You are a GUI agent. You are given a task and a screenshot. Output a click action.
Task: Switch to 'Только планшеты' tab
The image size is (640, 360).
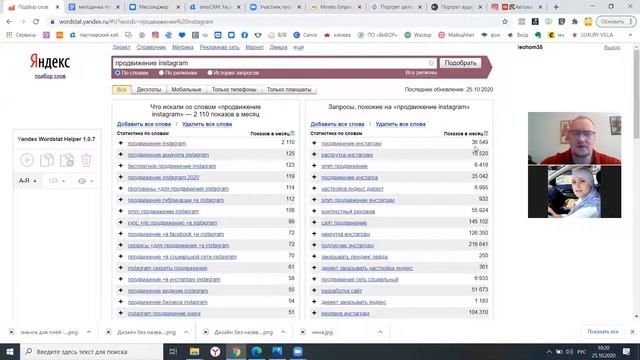click(x=289, y=89)
